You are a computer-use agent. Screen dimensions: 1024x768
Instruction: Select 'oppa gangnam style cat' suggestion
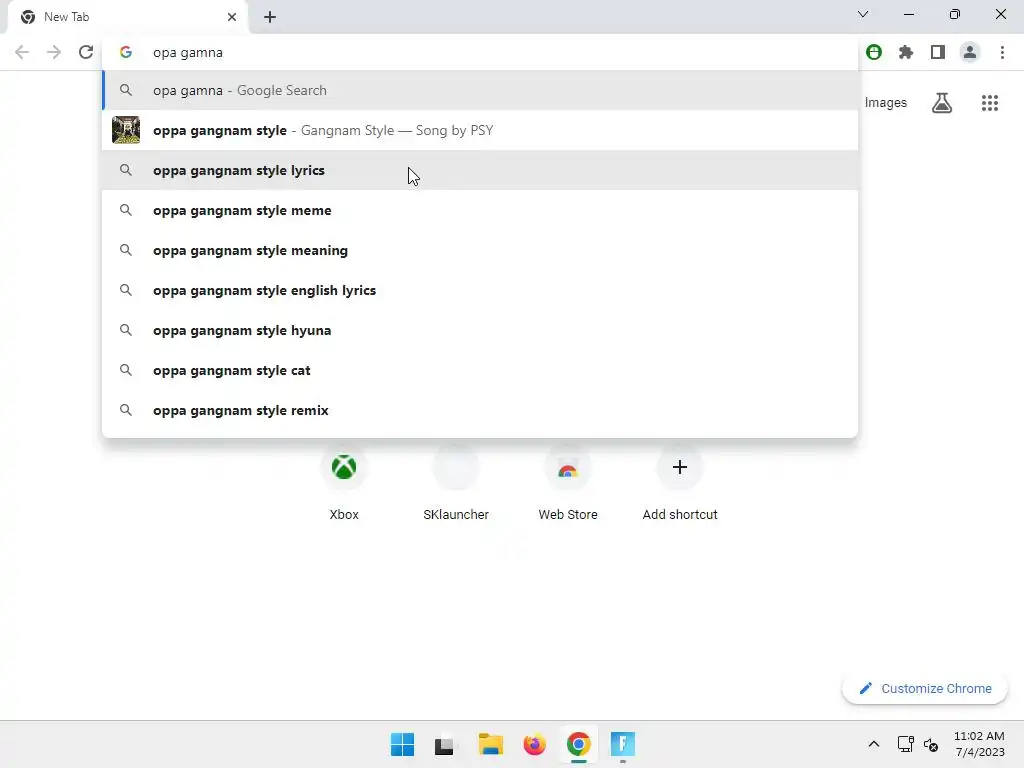(480, 370)
